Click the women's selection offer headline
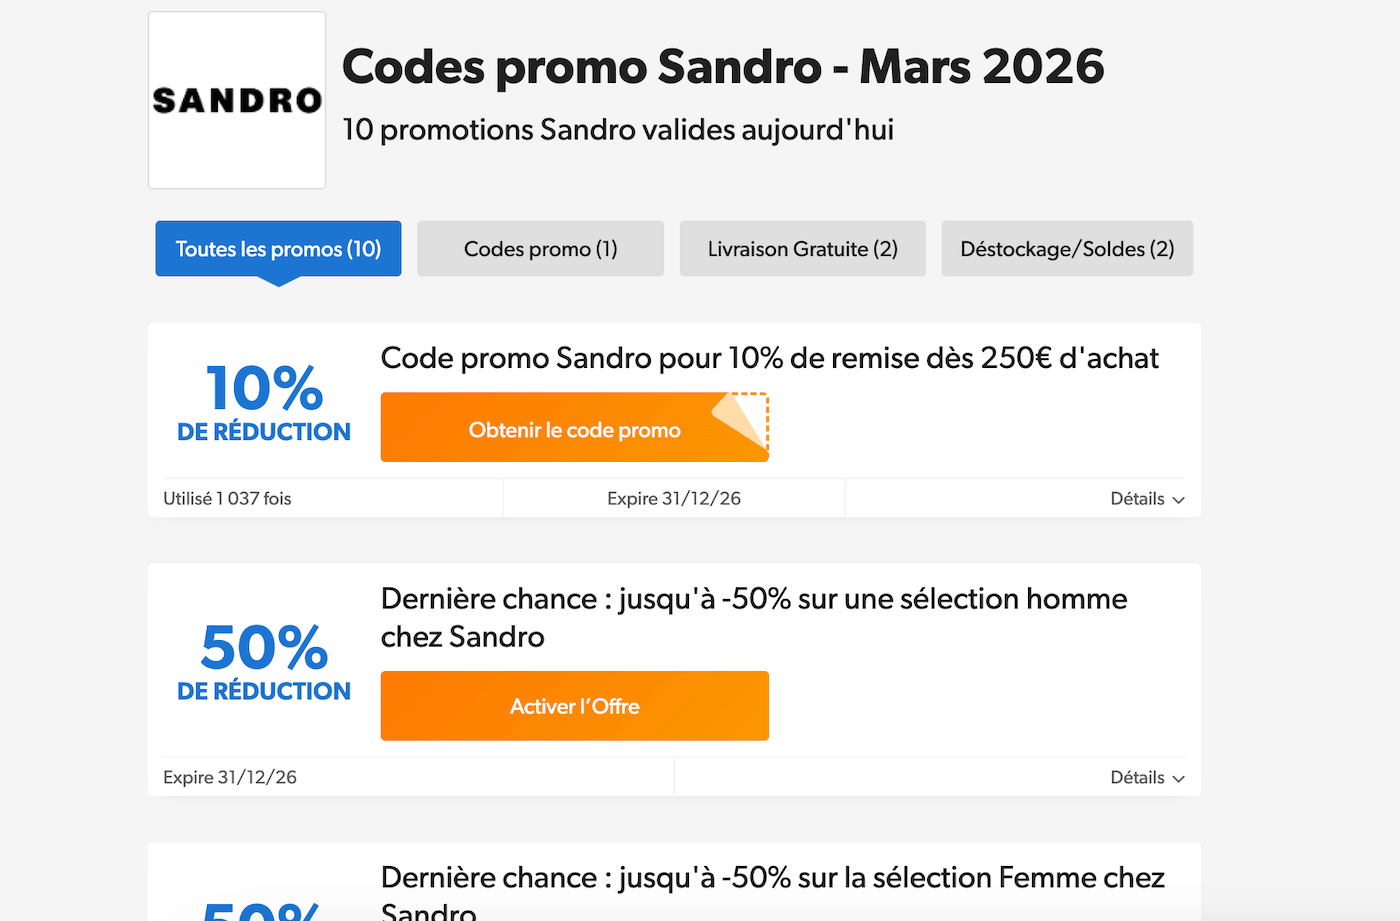 [771, 877]
